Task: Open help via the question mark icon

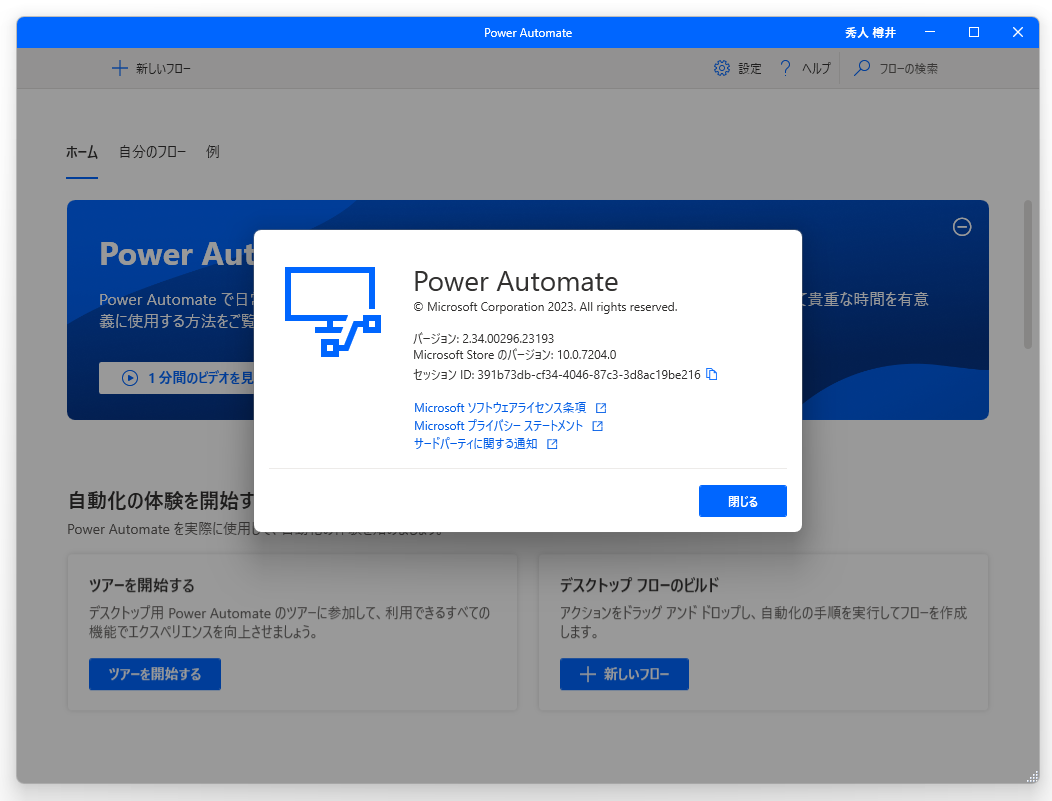Action: click(x=785, y=68)
